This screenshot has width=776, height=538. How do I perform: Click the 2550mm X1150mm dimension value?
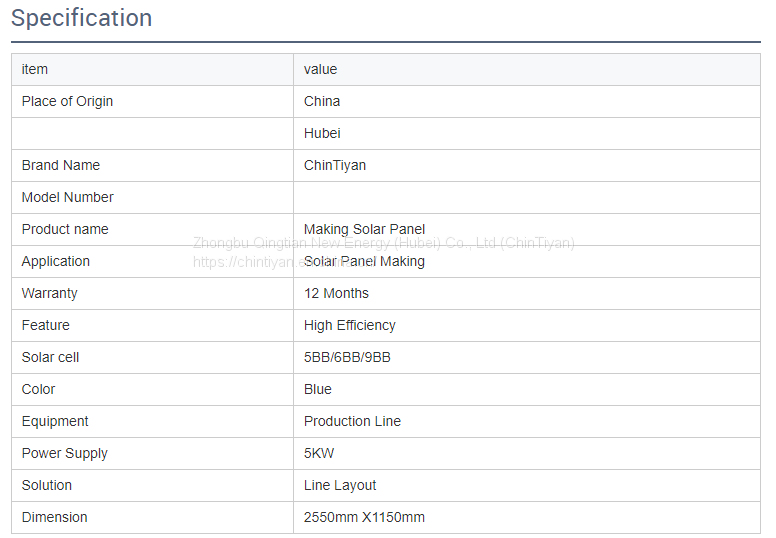(364, 517)
